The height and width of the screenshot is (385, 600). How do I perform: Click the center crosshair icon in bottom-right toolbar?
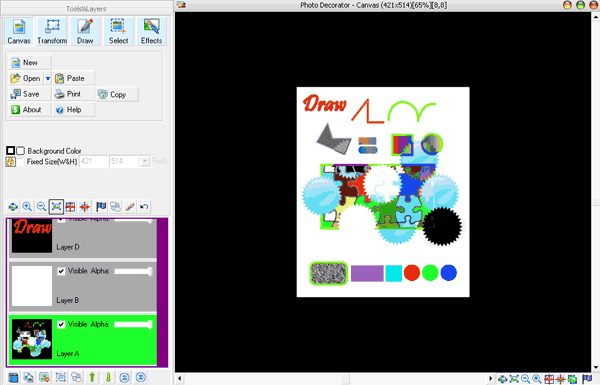click(560, 379)
